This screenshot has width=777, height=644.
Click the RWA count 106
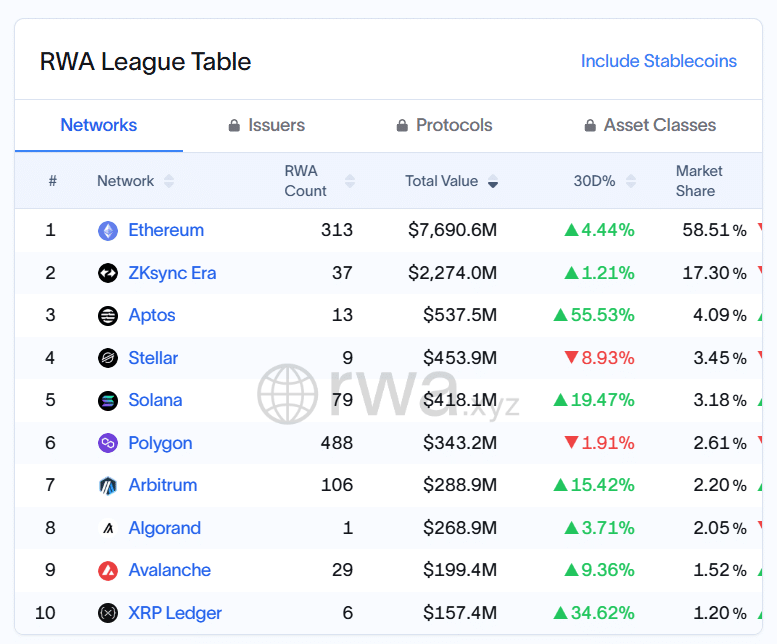(337, 485)
